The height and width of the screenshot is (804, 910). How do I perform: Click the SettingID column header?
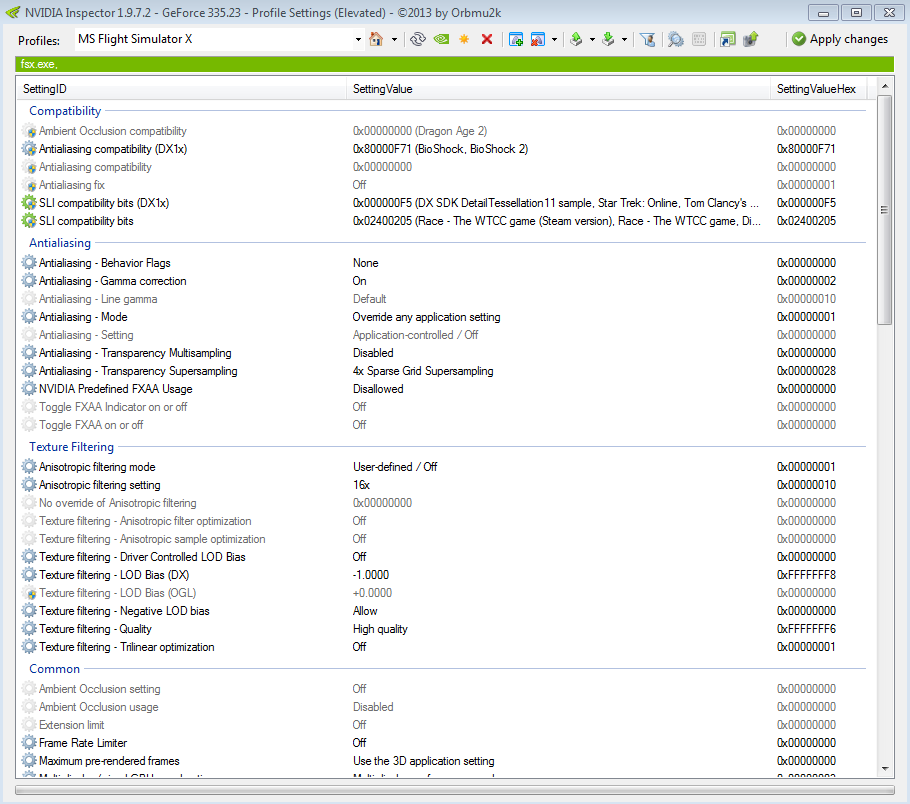(182, 89)
